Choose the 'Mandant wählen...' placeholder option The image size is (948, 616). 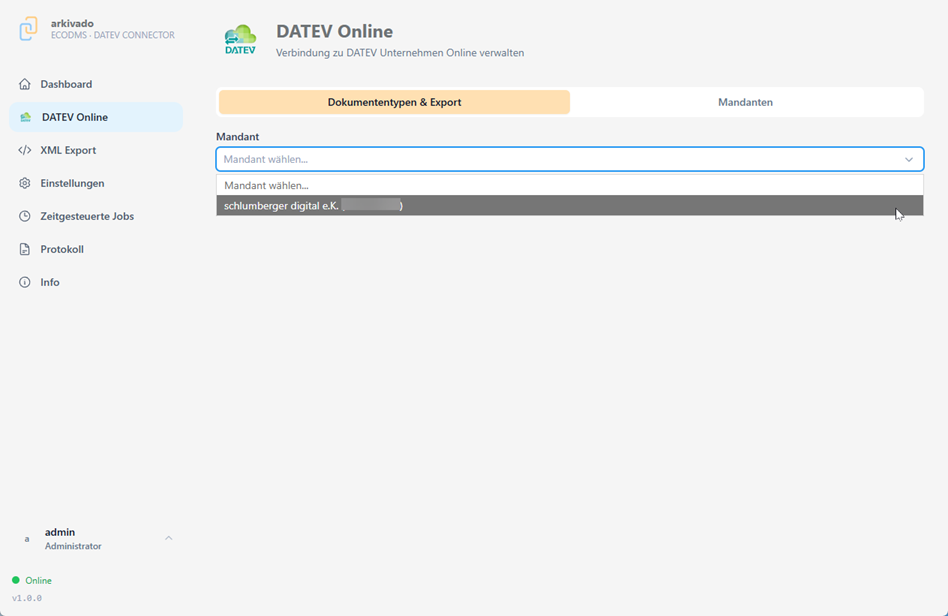(x=570, y=186)
